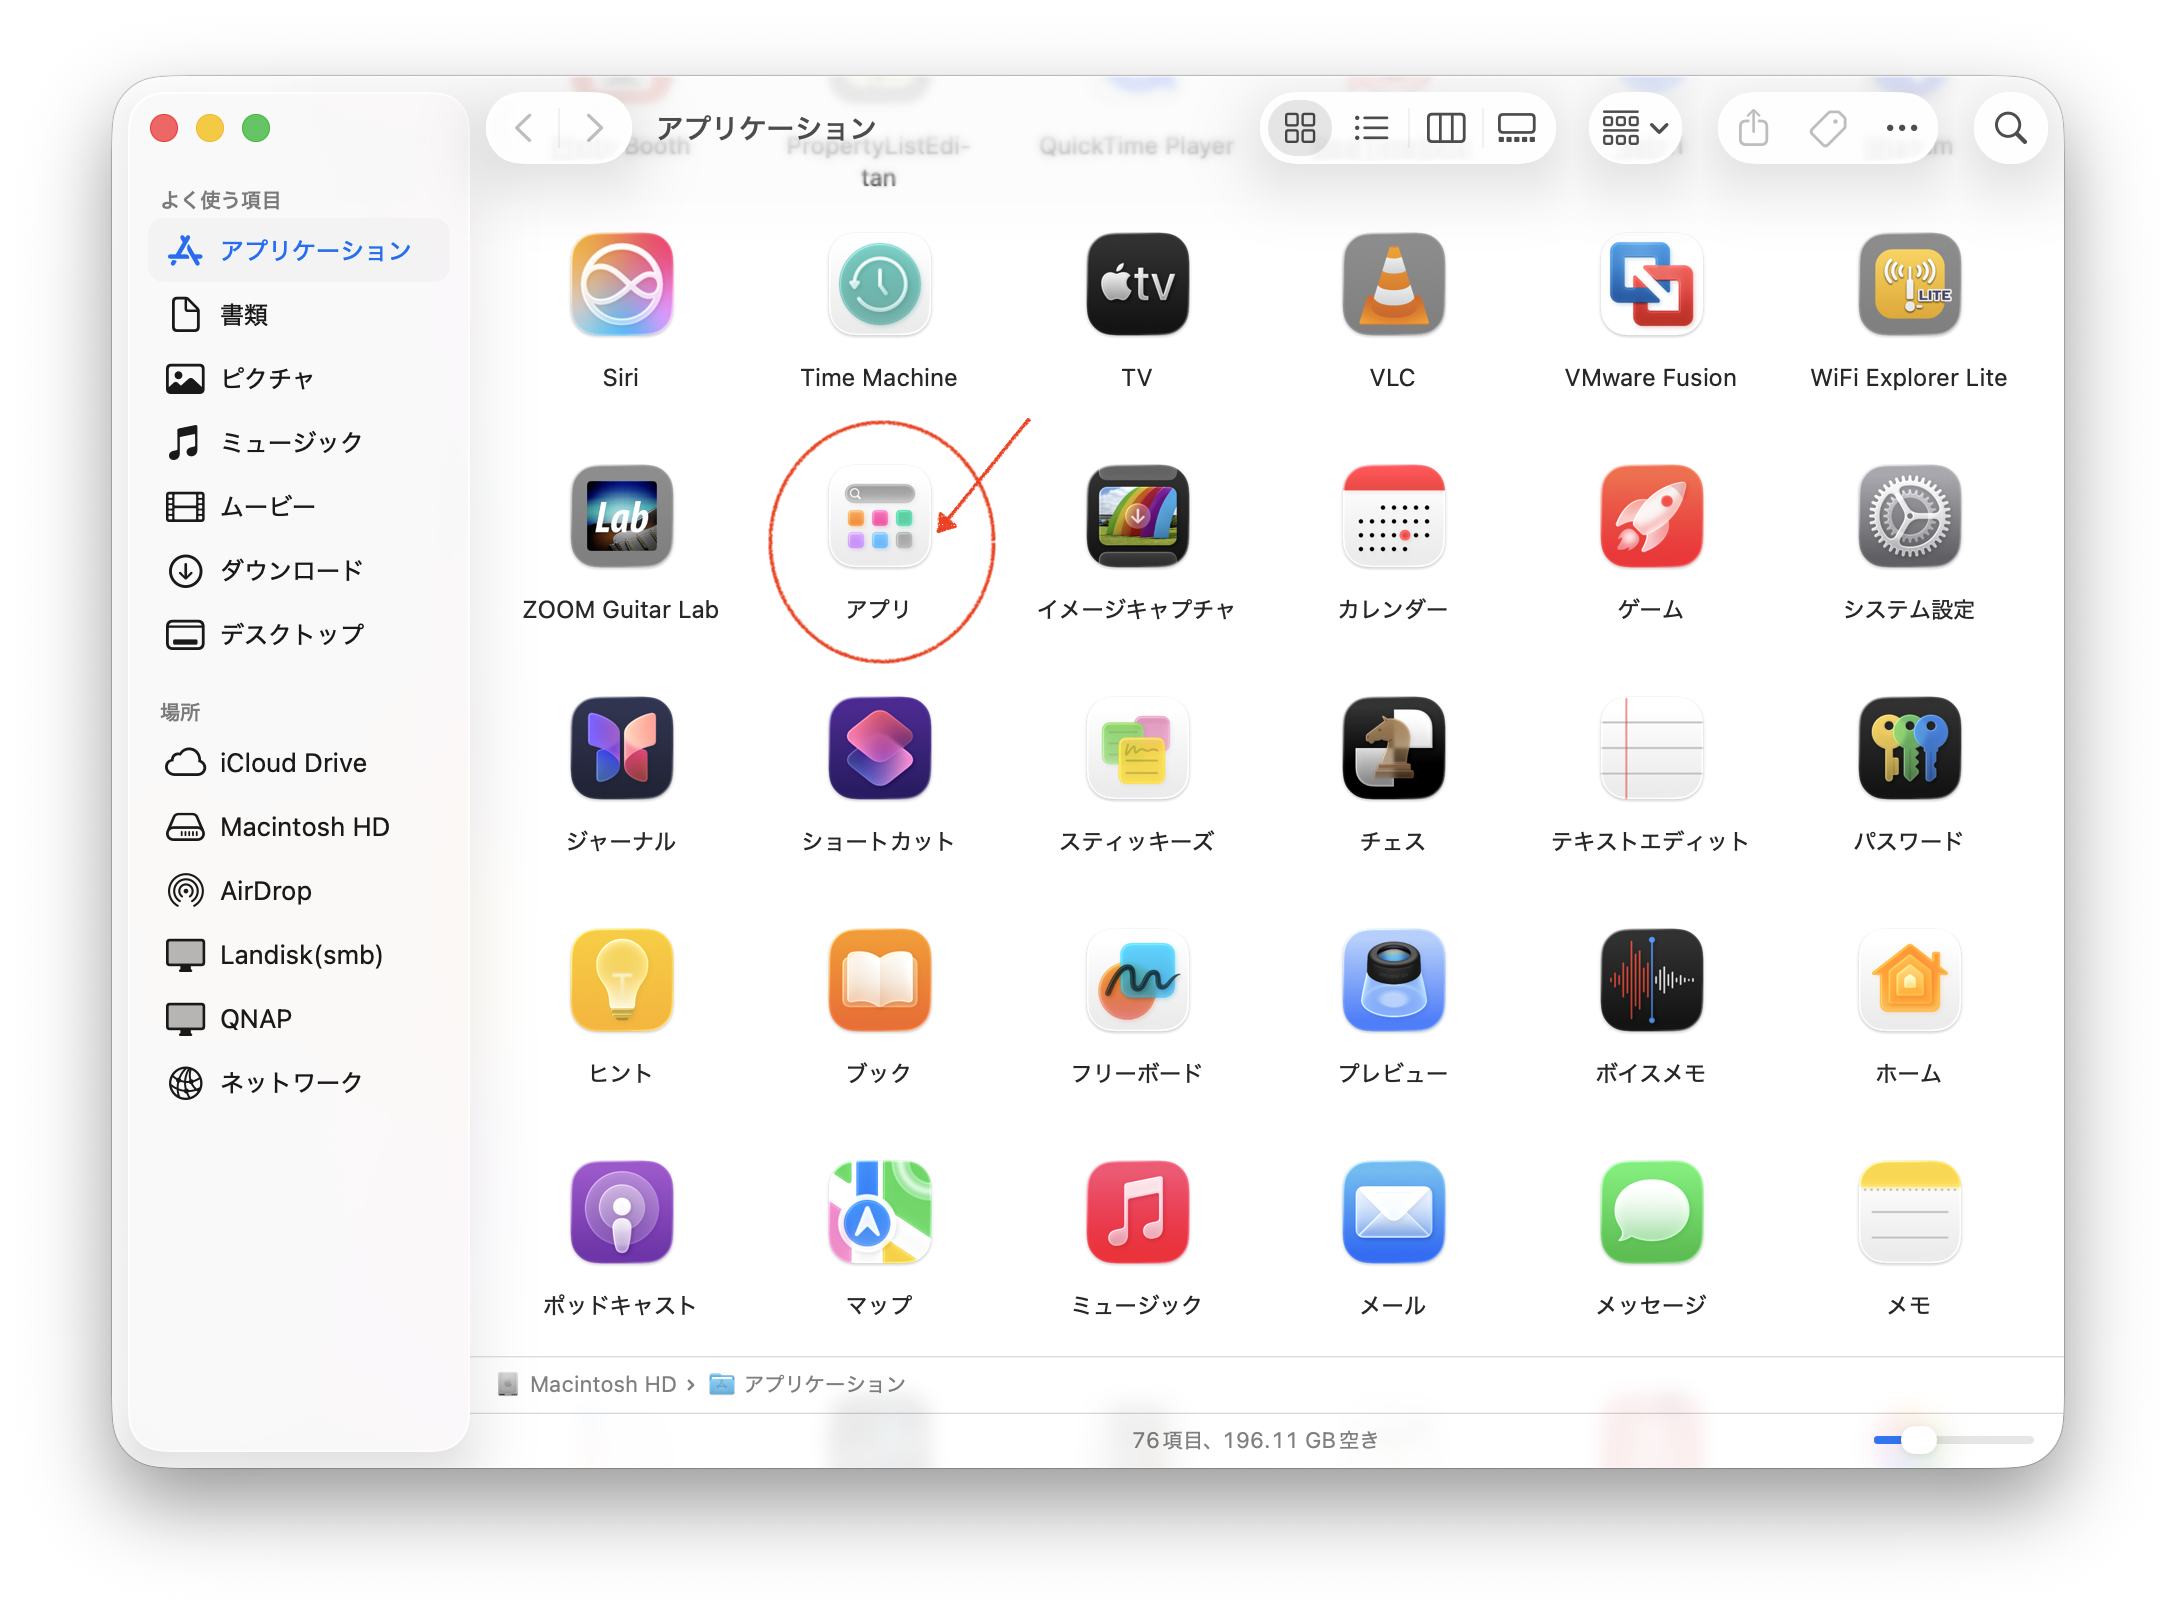2176x1616 pixels.
Task: Select the VLC app icon
Action: coord(1393,285)
